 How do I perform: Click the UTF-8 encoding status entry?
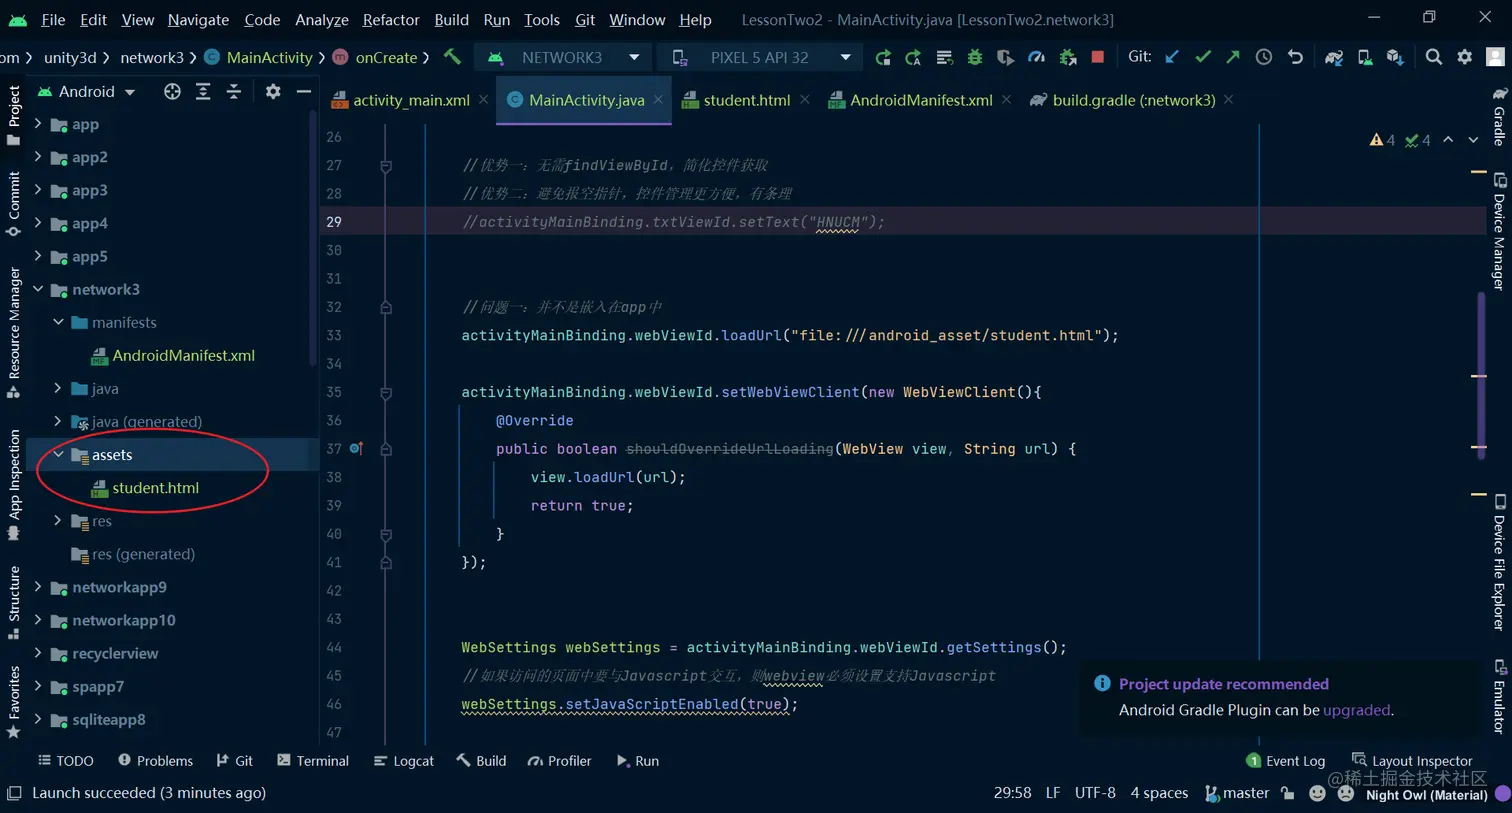1095,793
